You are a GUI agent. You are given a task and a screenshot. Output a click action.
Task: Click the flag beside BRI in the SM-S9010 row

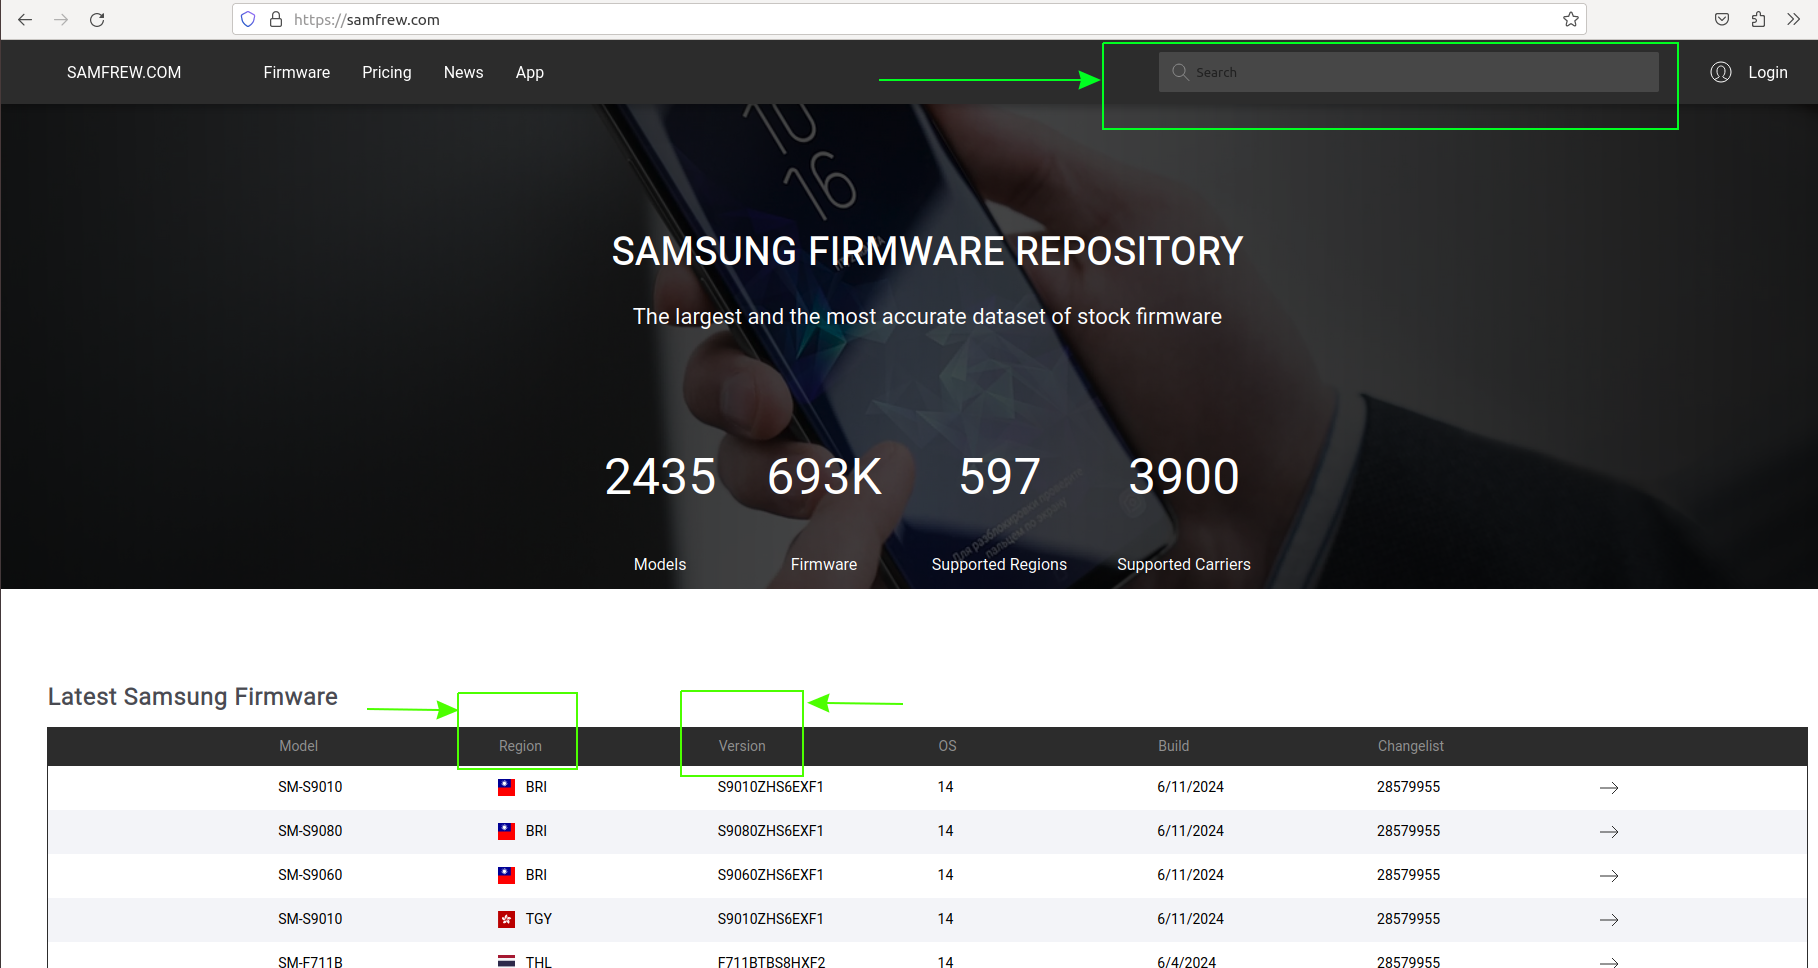tap(507, 787)
